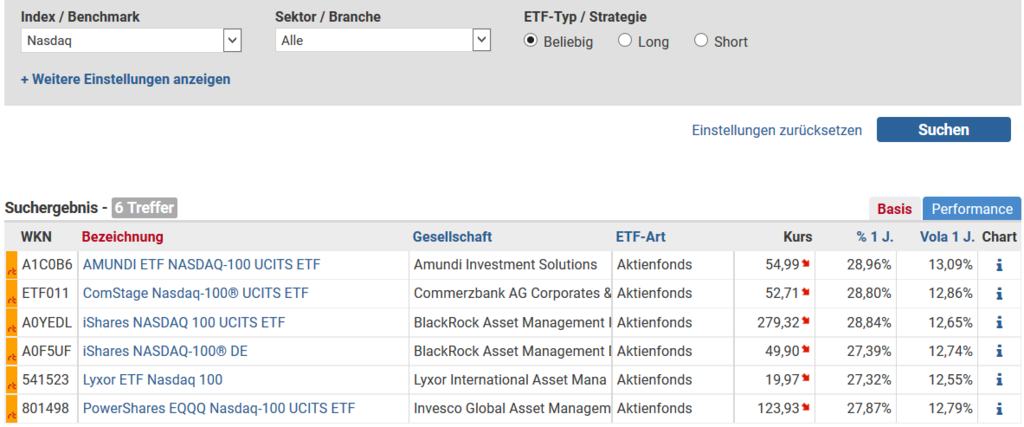The image size is (1024, 427).
Task: Click orange marker icon beside WKN A1C0B6
Action: coord(11,265)
